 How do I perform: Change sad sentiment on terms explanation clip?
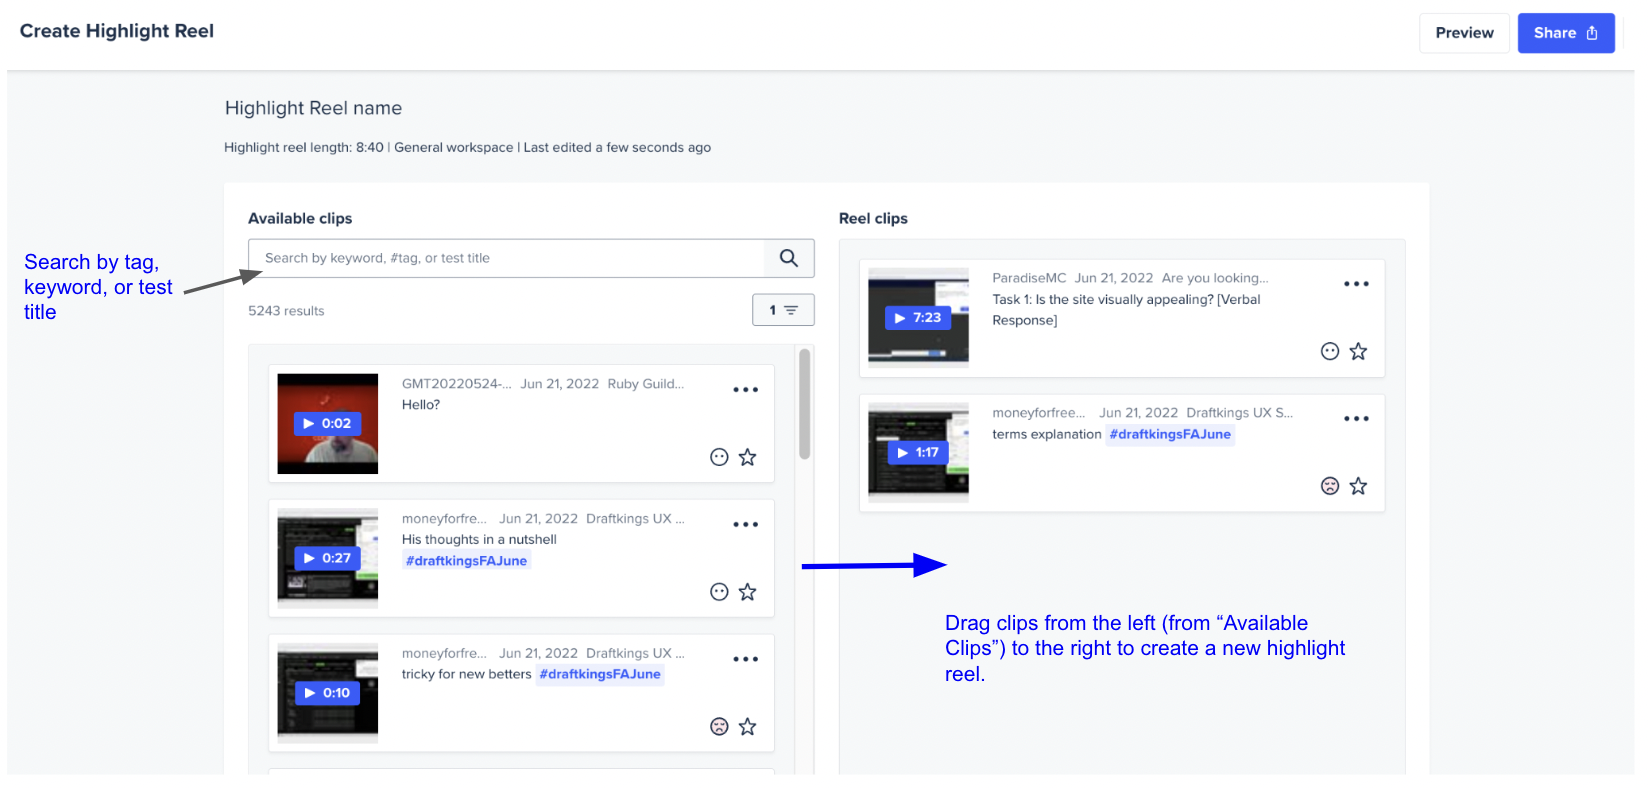click(1330, 486)
